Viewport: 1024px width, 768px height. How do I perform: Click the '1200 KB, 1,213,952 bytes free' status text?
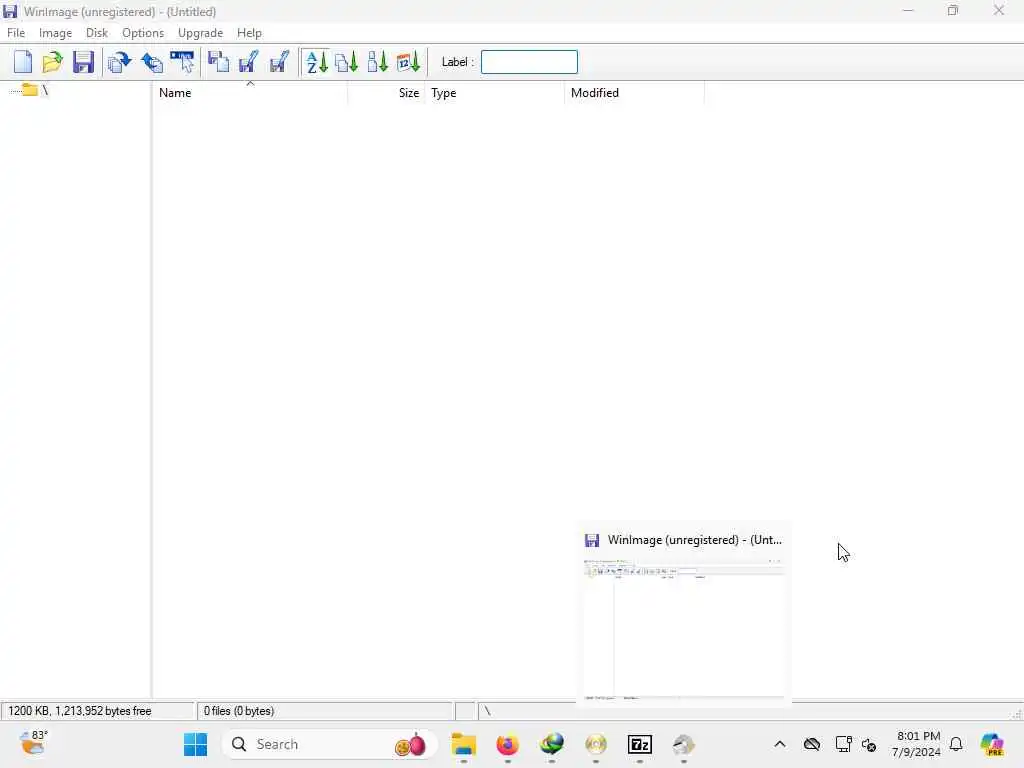80,711
